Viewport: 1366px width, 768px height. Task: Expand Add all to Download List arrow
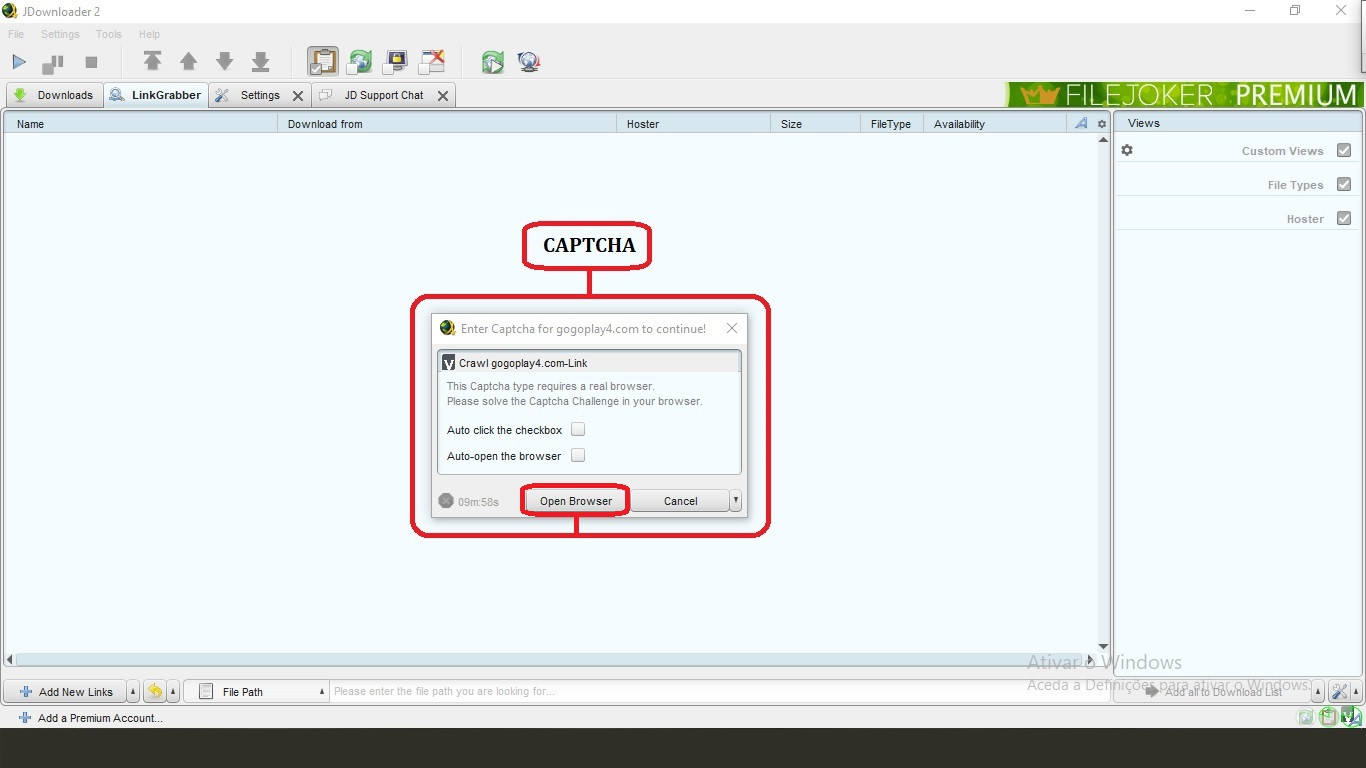pos(1318,692)
